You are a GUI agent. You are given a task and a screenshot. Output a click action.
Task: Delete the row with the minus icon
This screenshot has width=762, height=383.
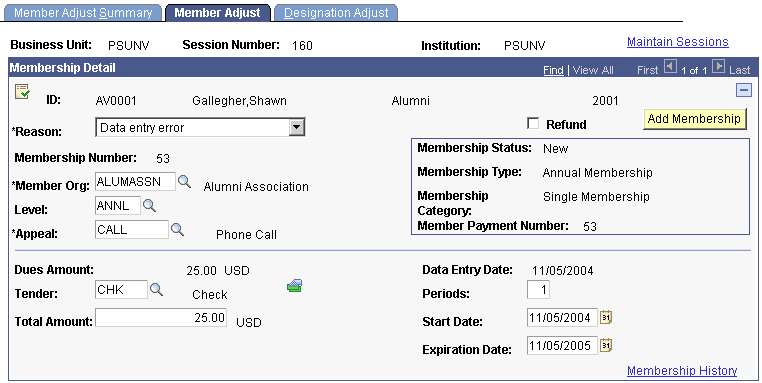[744, 90]
